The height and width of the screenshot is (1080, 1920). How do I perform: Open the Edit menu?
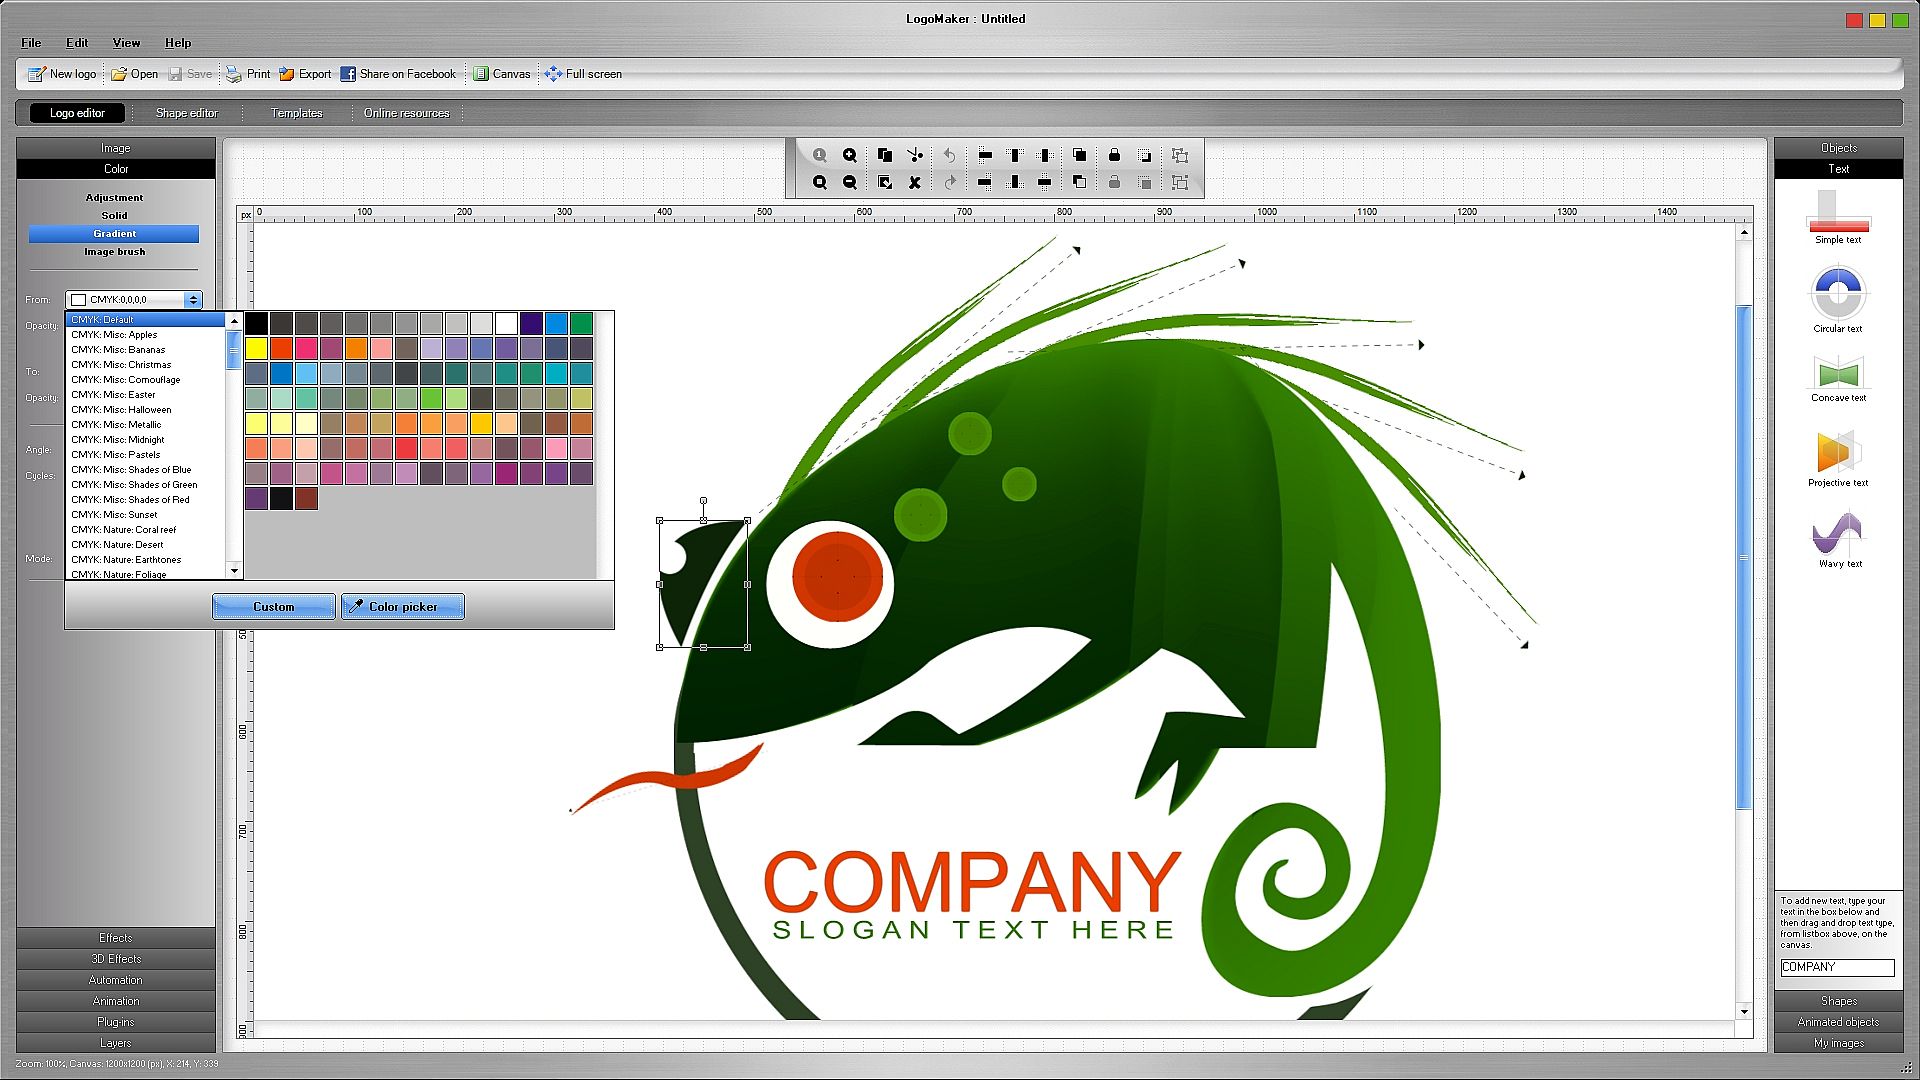(77, 43)
